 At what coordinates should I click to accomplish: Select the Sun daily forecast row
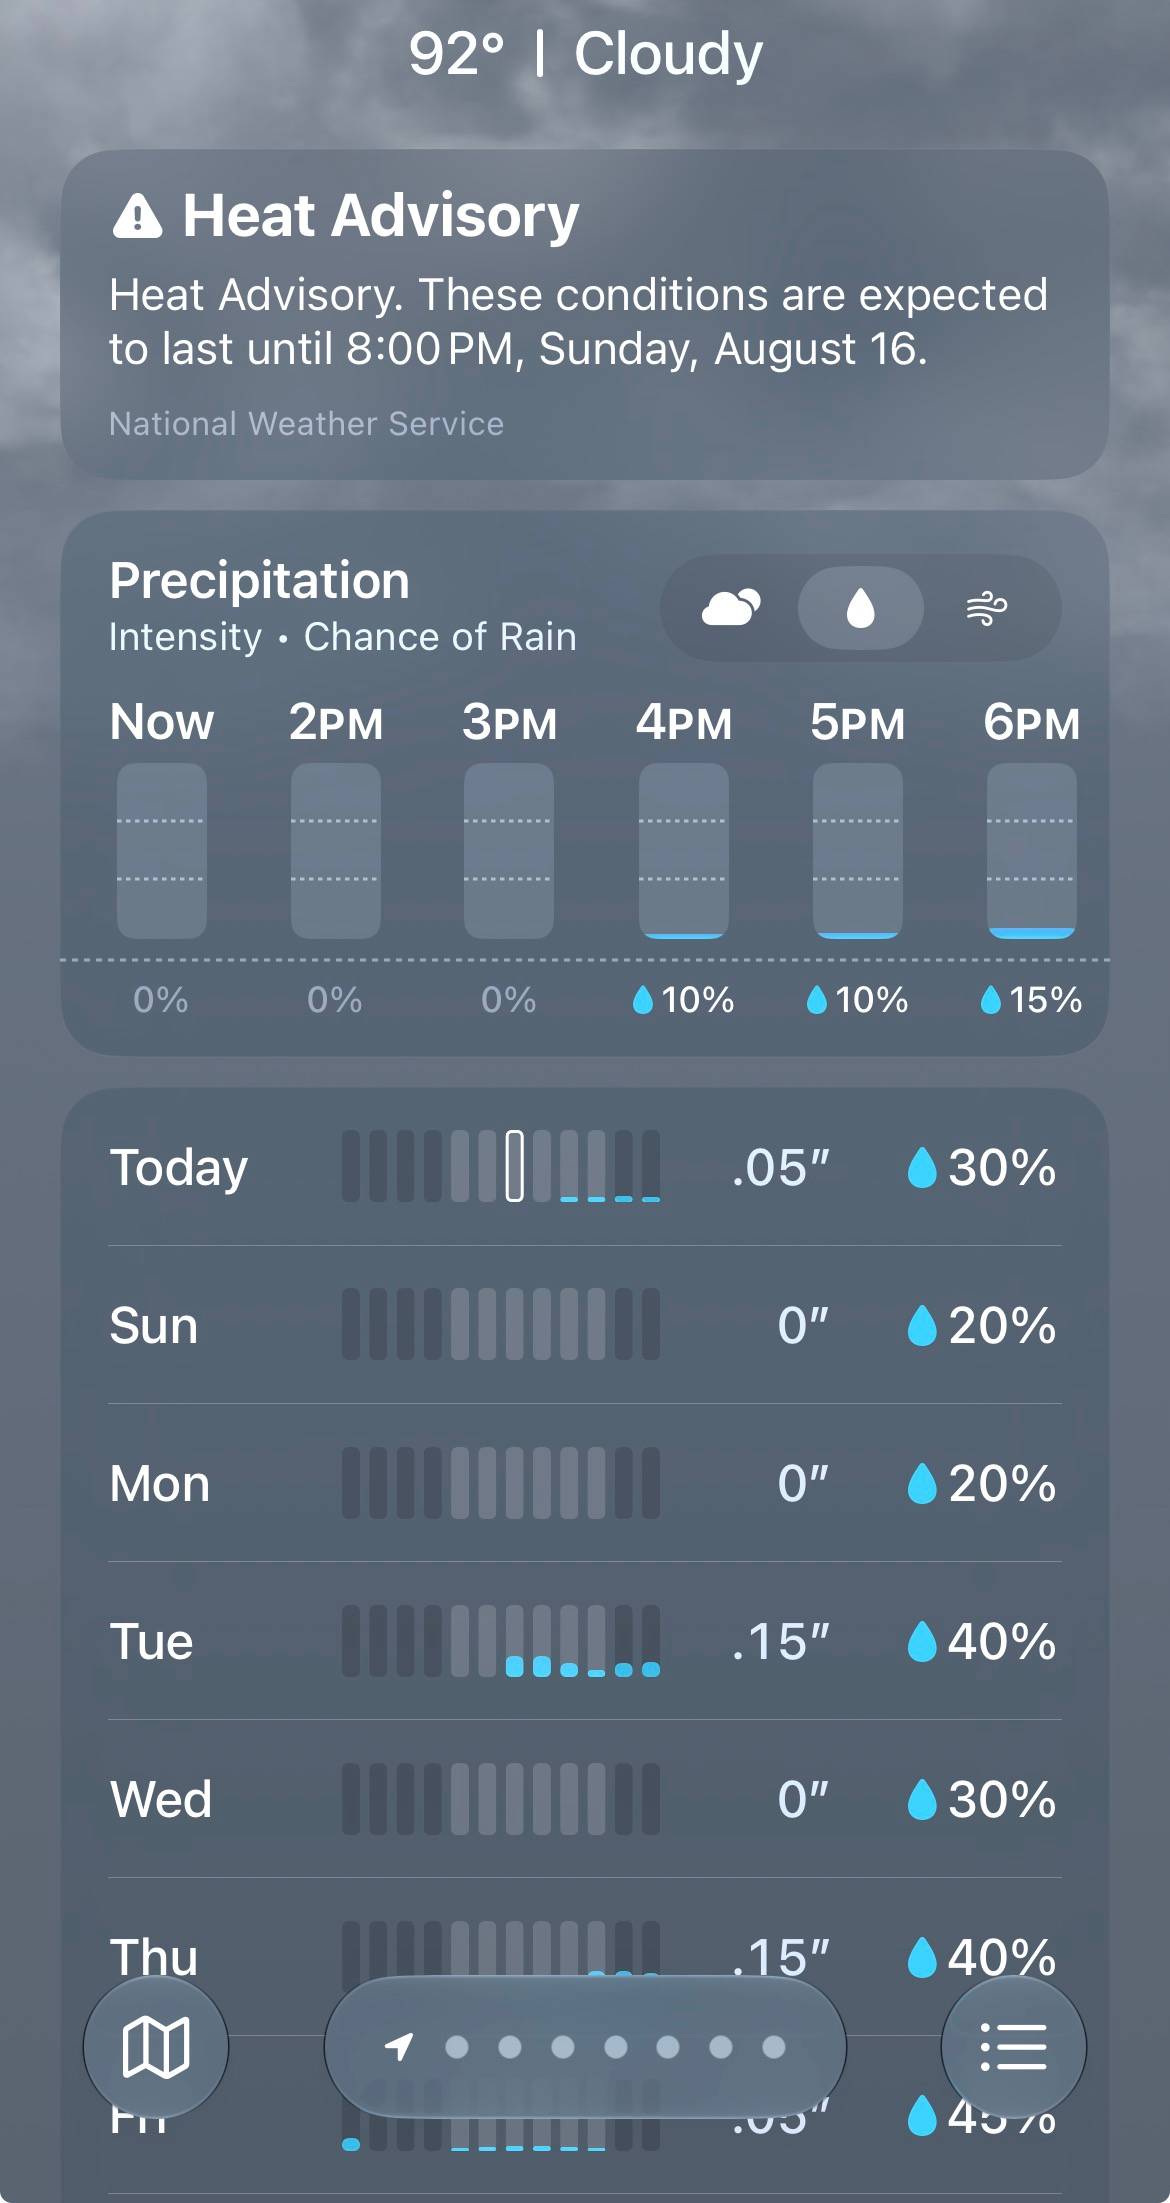coord(585,1325)
